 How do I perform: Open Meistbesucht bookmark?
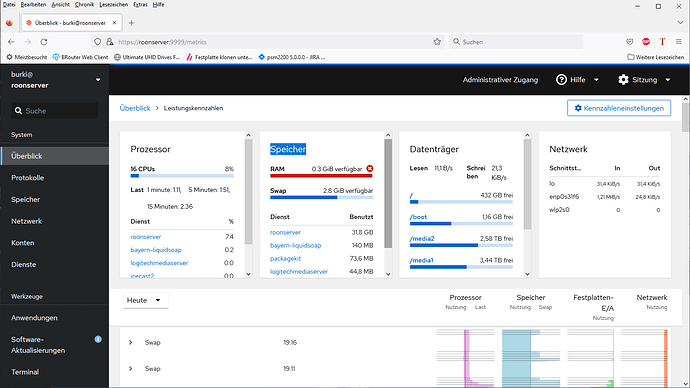pyautogui.click(x=27, y=57)
